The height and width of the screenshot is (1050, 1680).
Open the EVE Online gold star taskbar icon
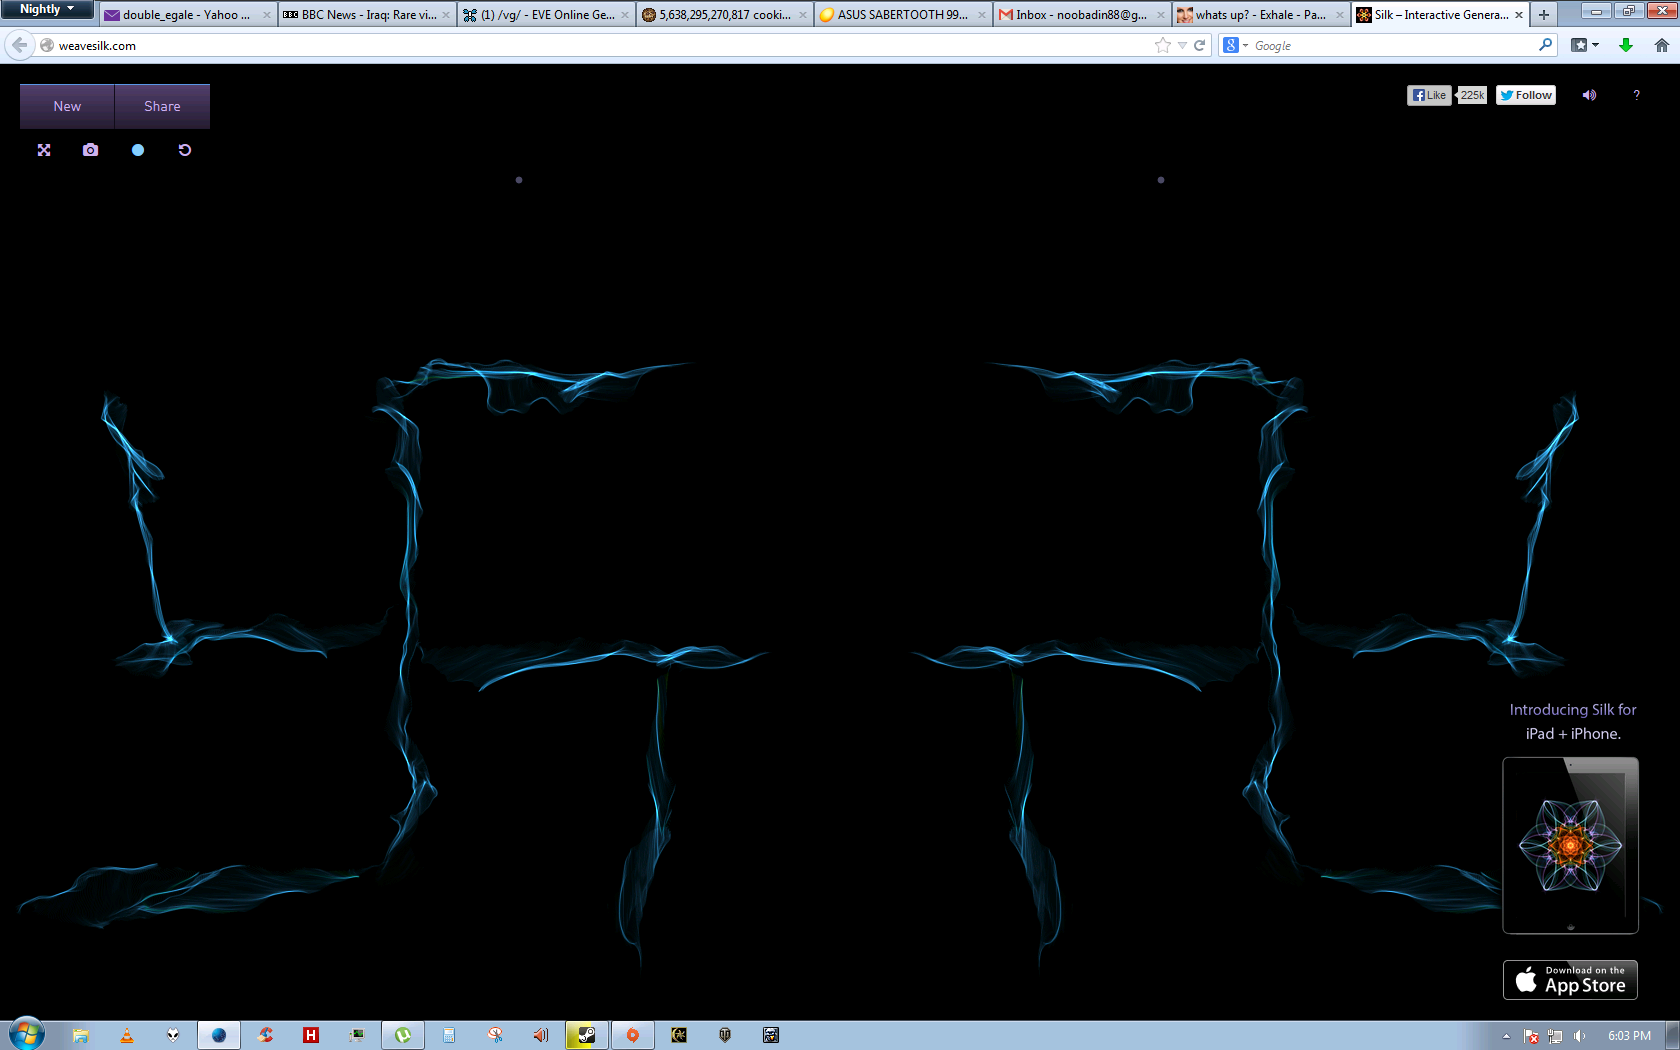tap(679, 1035)
